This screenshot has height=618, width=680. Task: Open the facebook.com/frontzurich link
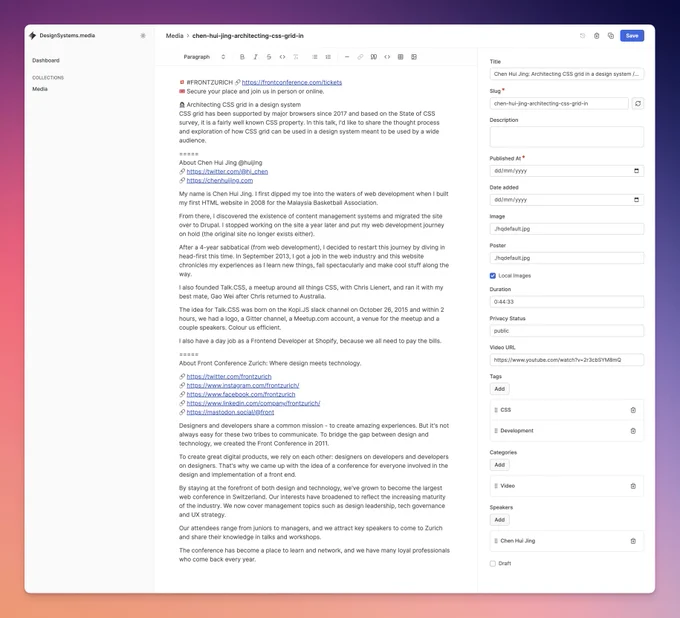(241, 394)
